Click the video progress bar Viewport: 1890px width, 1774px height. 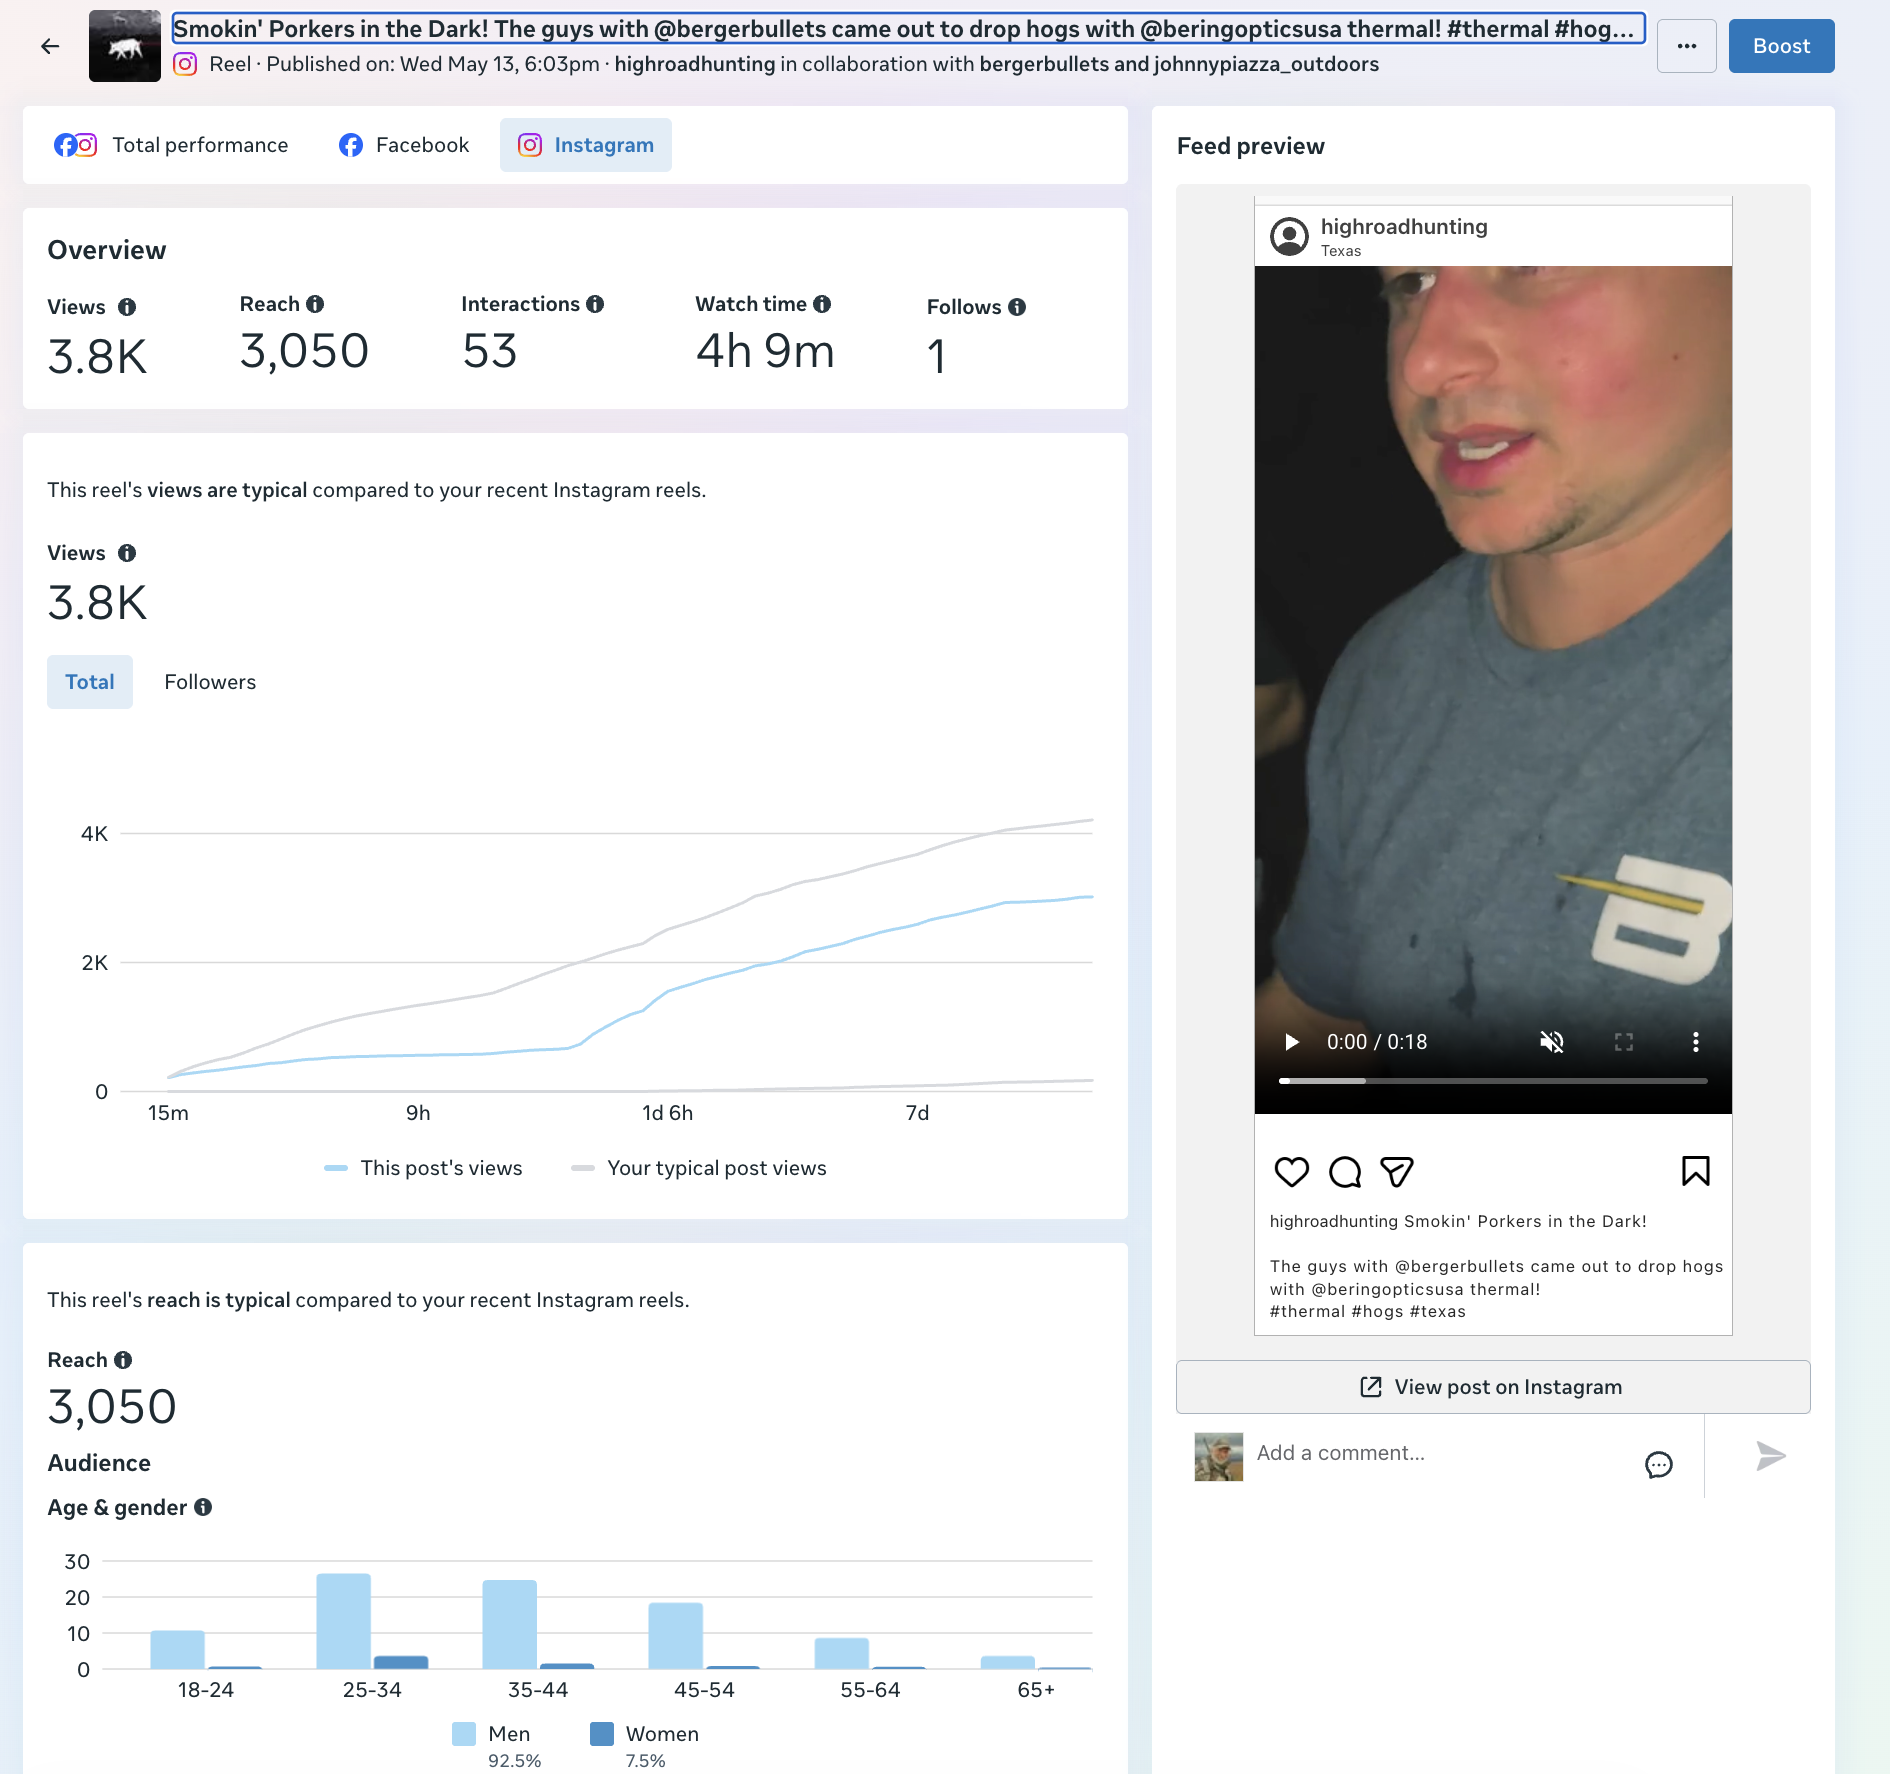pos(1493,1081)
